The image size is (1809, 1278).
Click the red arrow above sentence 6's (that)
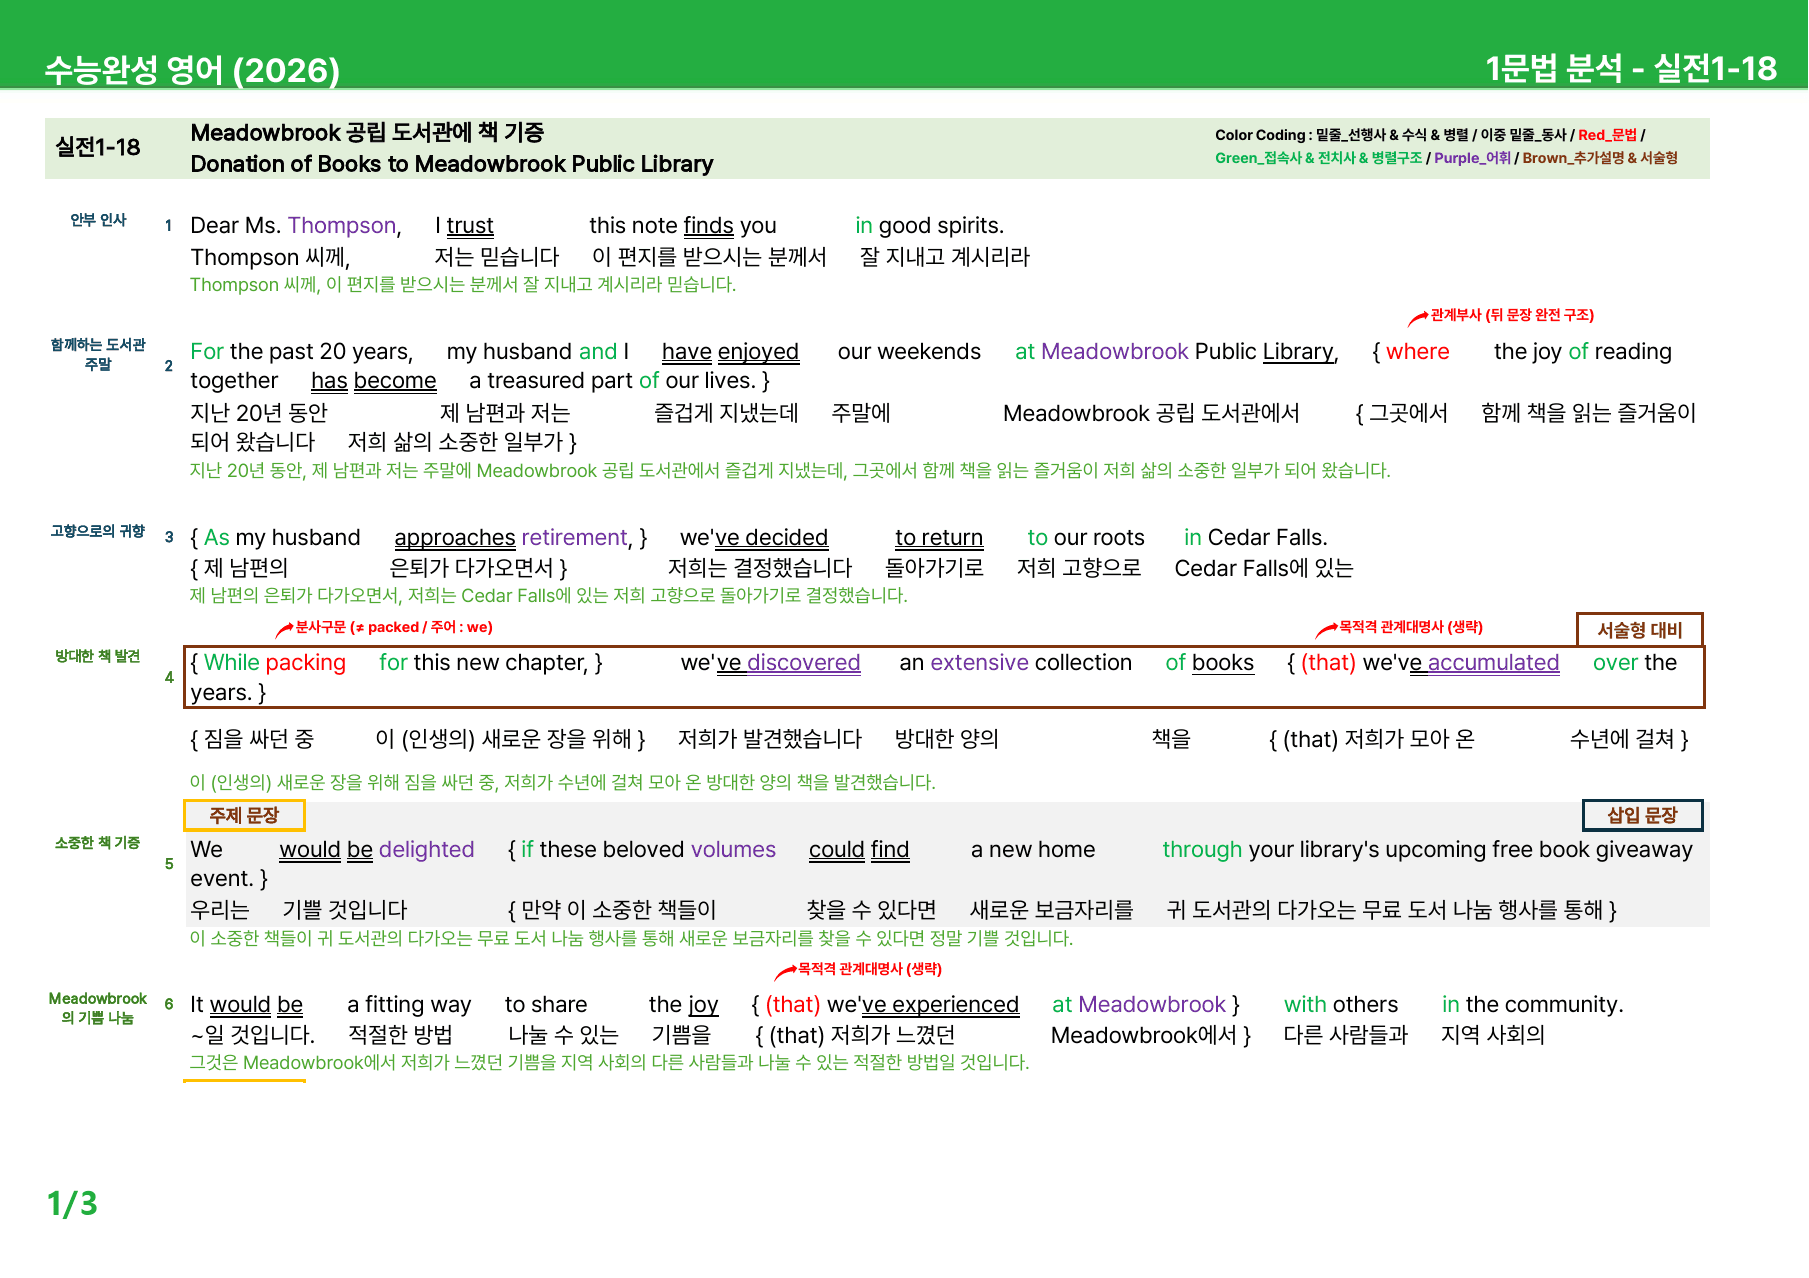(785, 971)
